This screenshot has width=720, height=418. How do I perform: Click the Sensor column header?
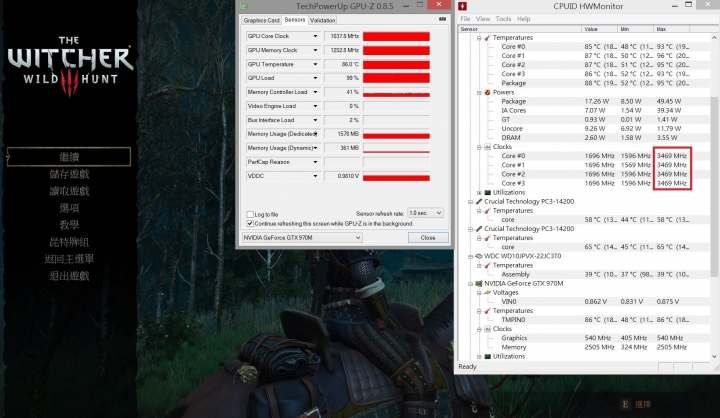pyautogui.click(x=519, y=29)
